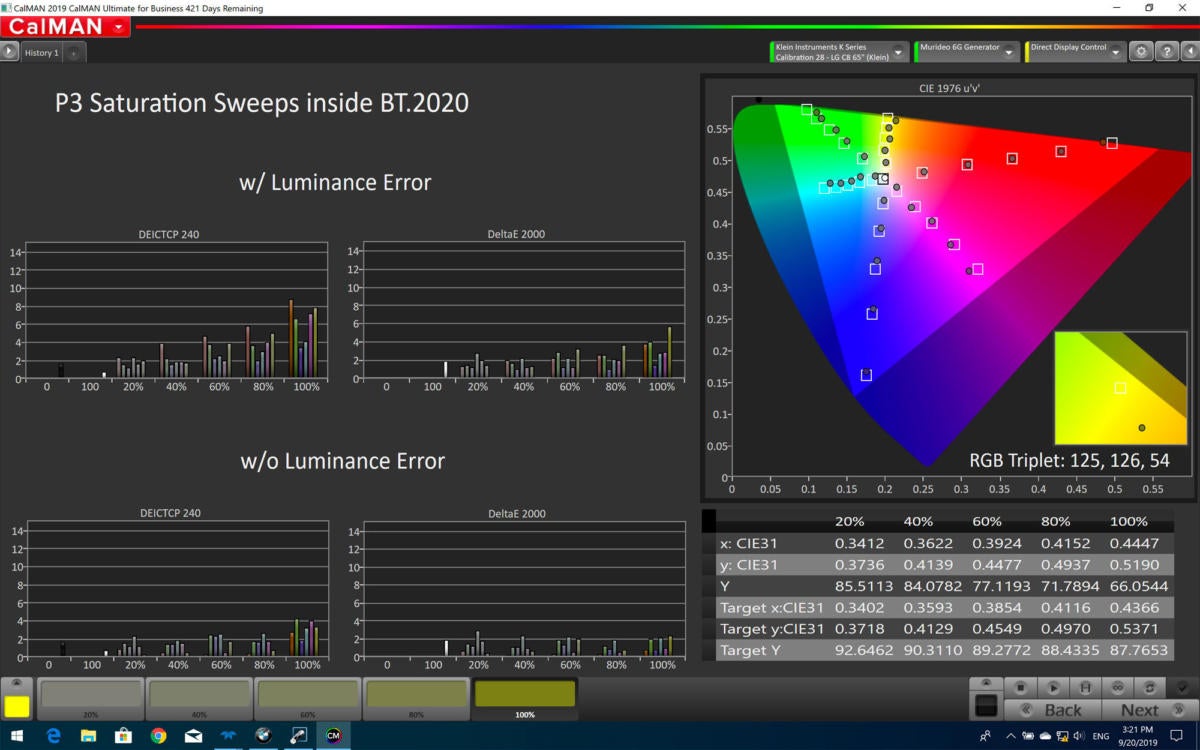Open Microsoft Edge from taskbar
1200x750 pixels.
pos(53,736)
